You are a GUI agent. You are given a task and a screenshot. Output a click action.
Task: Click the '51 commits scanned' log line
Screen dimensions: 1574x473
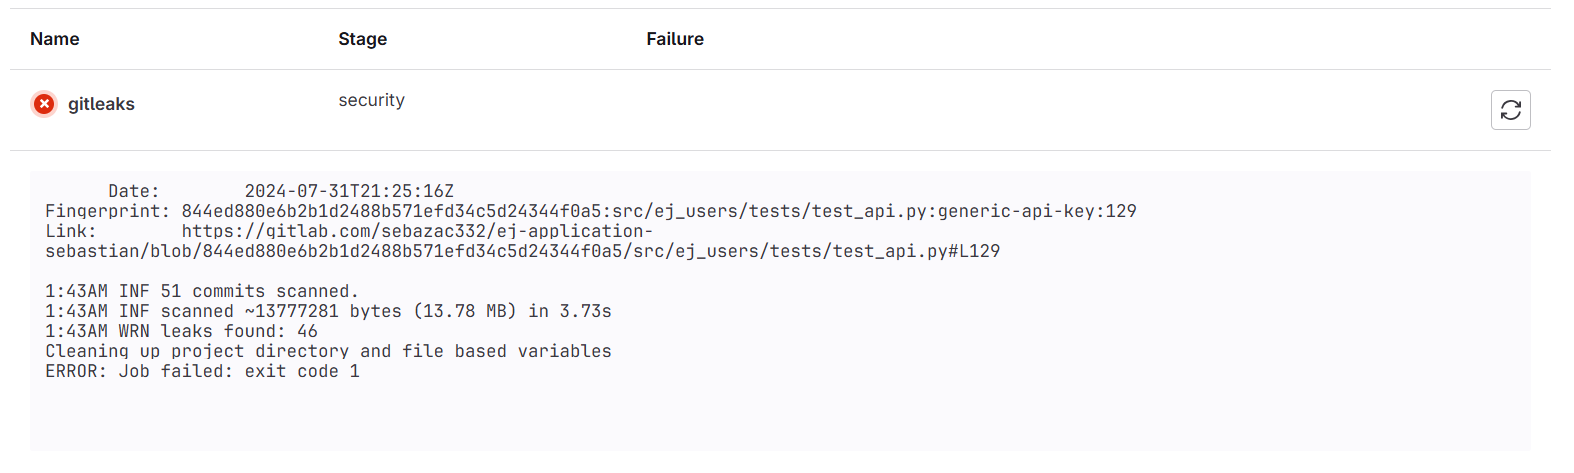pos(201,291)
